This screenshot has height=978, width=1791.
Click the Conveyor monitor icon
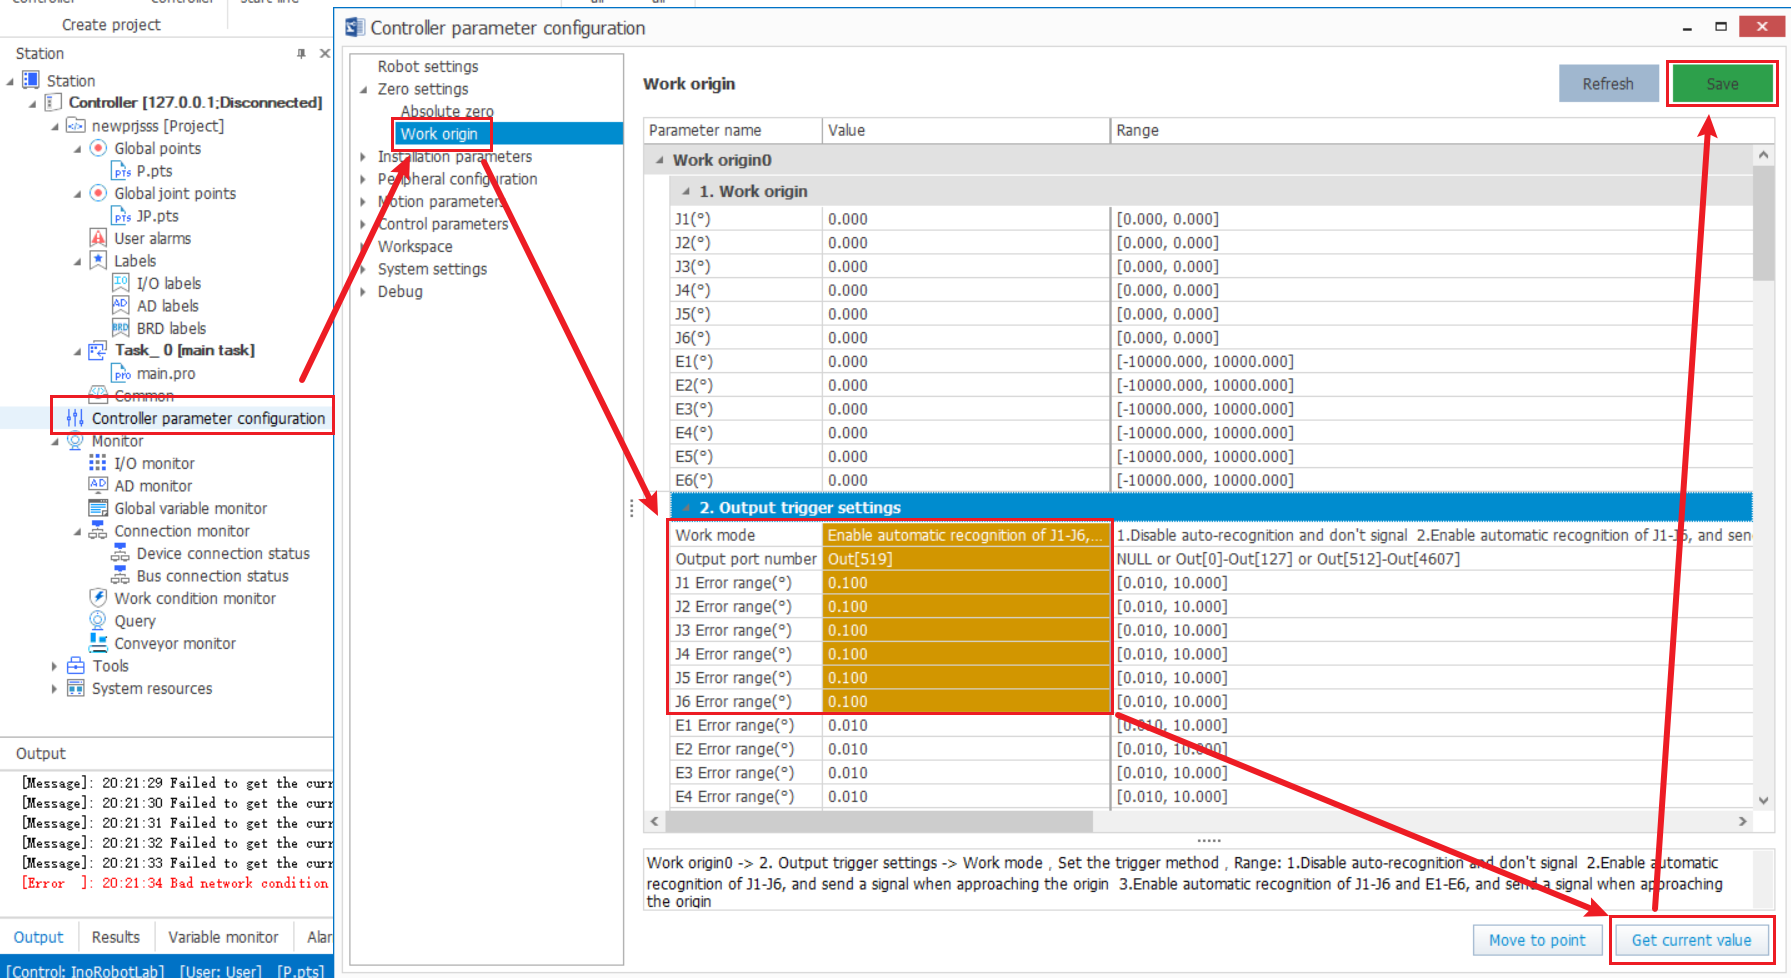98,642
